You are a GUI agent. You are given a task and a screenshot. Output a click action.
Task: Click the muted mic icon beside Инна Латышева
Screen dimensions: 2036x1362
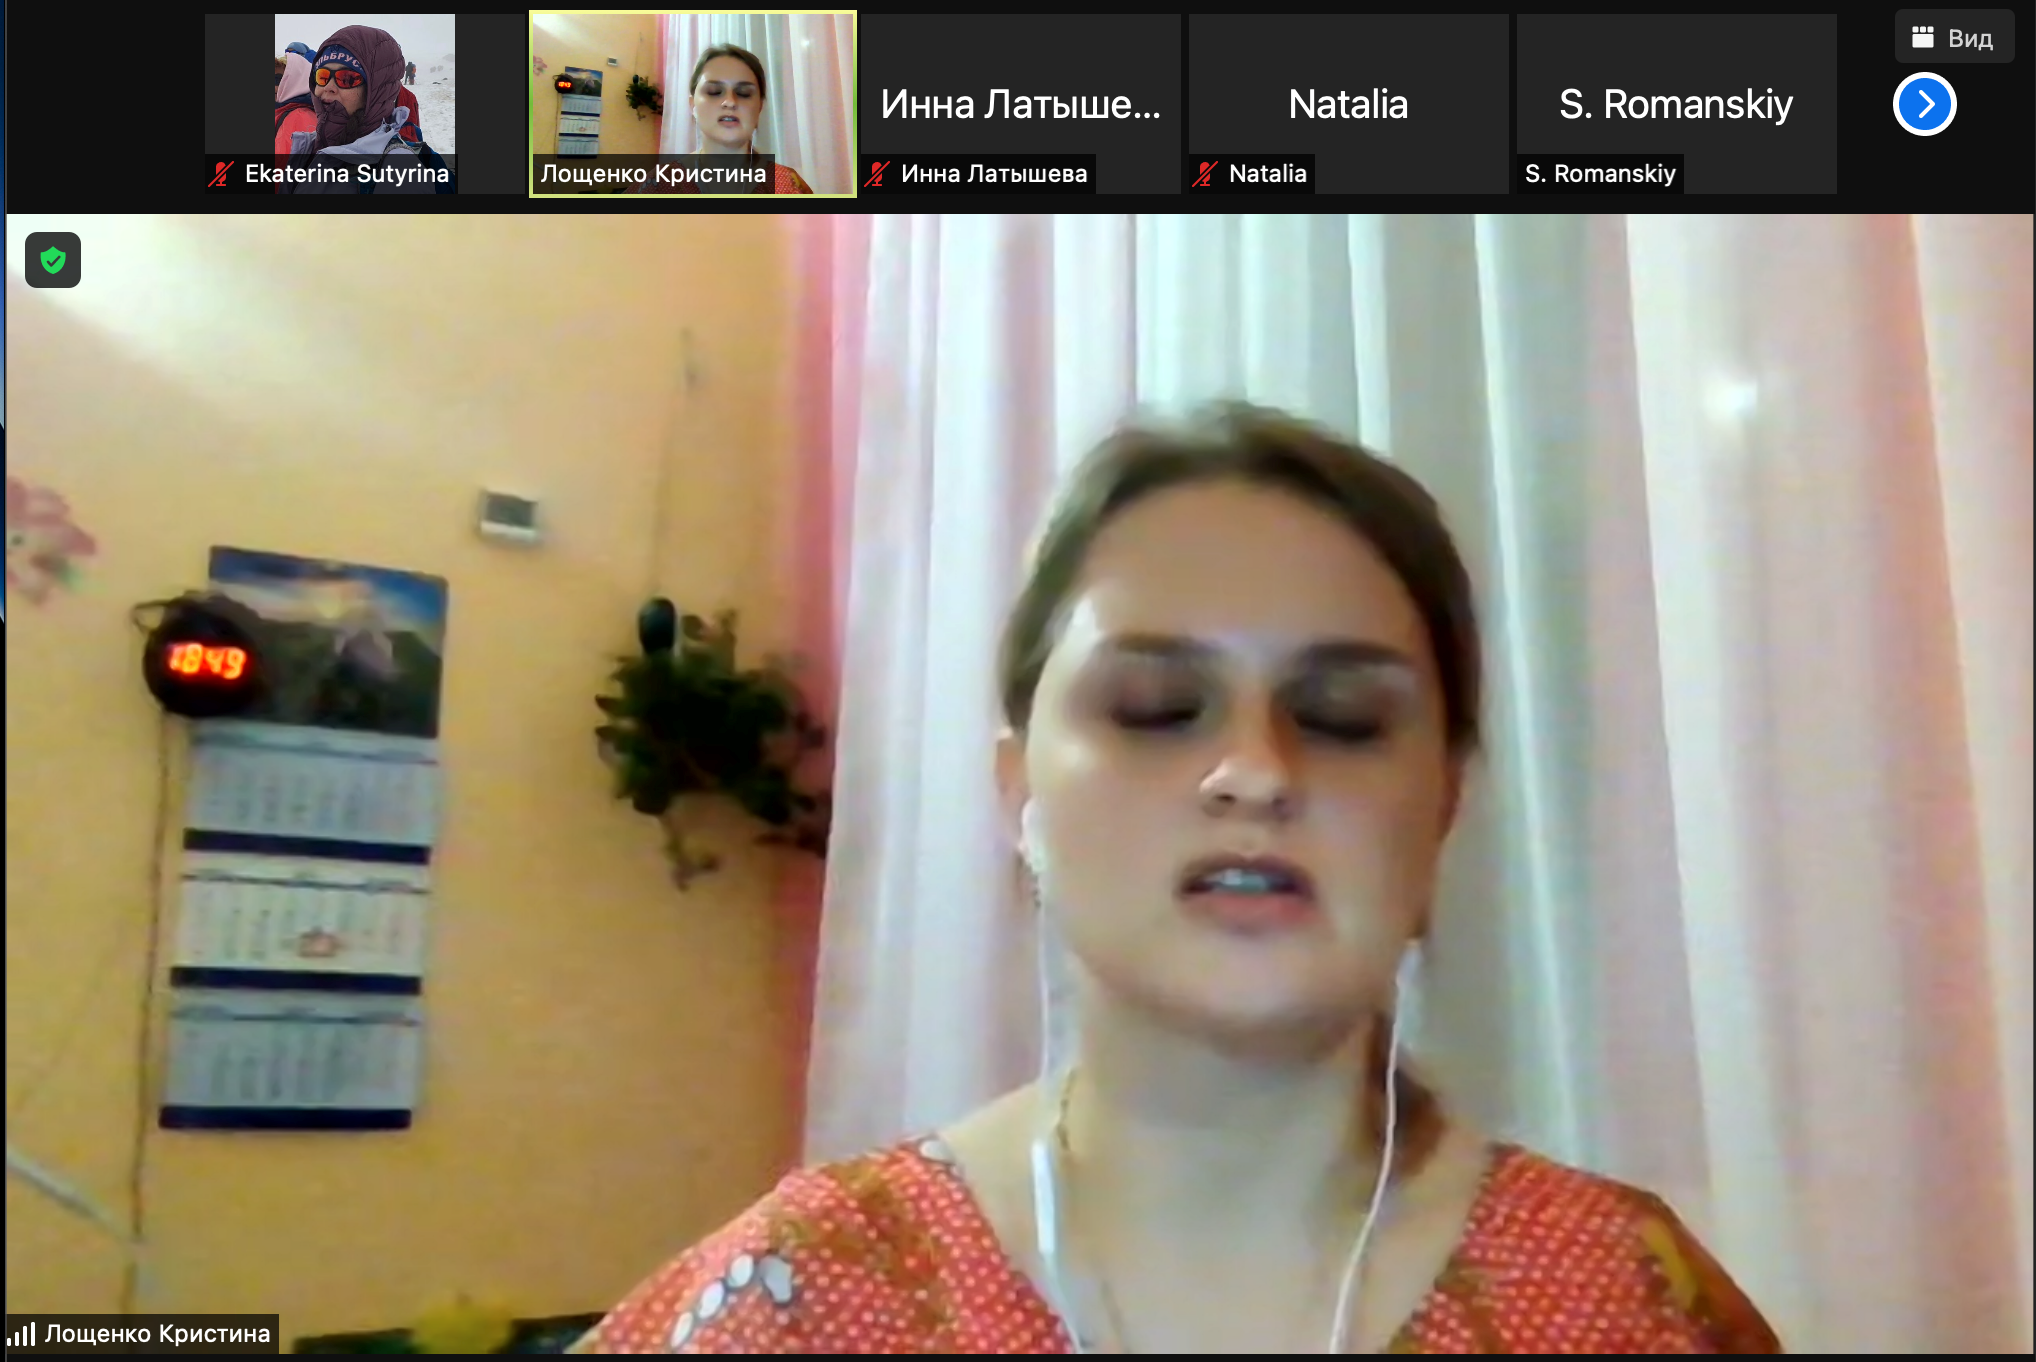click(x=877, y=174)
